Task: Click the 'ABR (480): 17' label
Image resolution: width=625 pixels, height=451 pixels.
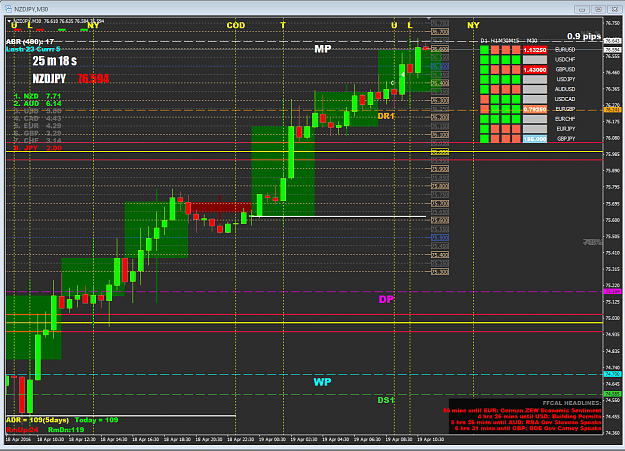Action: pyautogui.click(x=30, y=41)
